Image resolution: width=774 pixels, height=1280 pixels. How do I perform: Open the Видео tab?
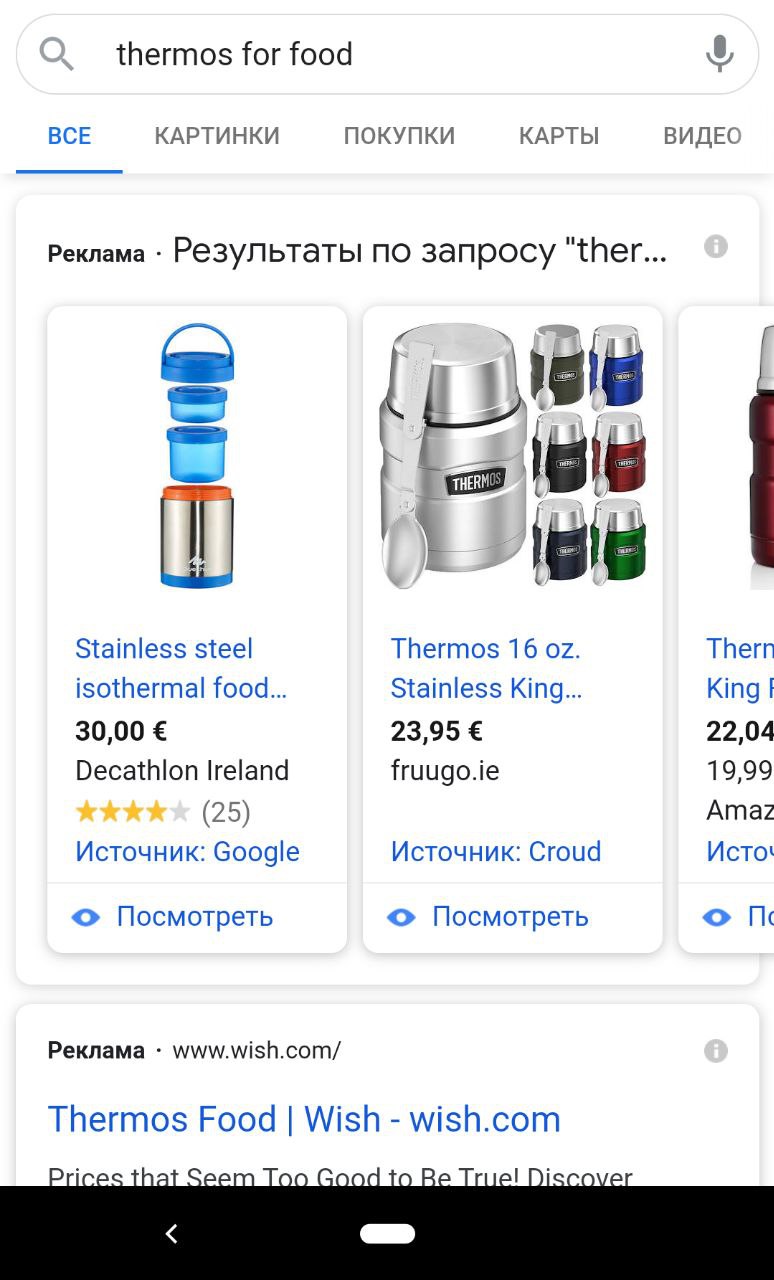click(x=702, y=136)
